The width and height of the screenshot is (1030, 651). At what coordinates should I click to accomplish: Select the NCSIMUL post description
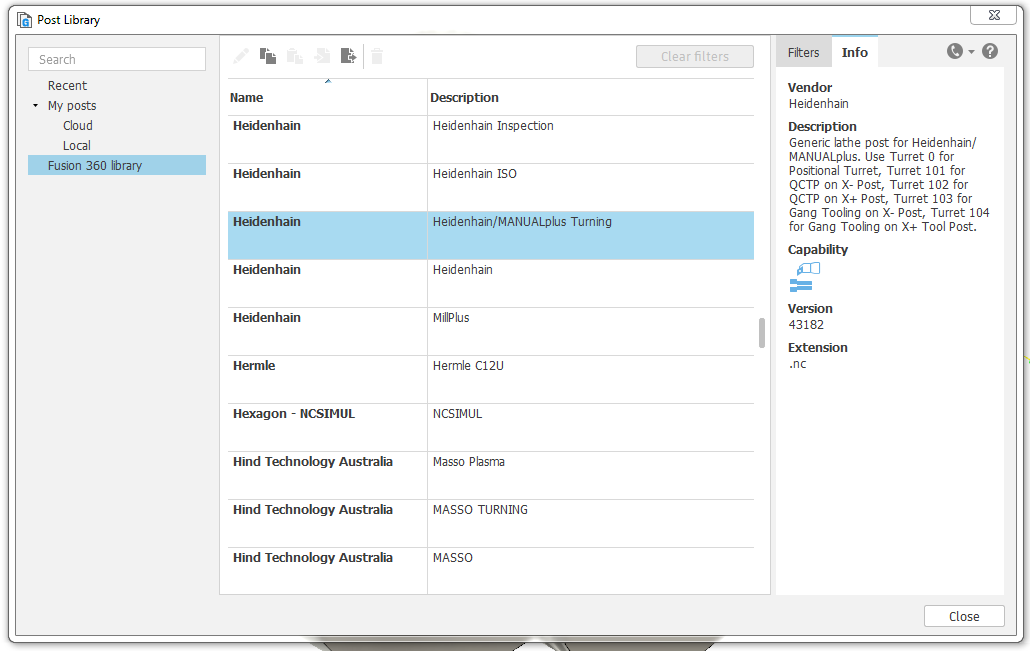(x=457, y=414)
